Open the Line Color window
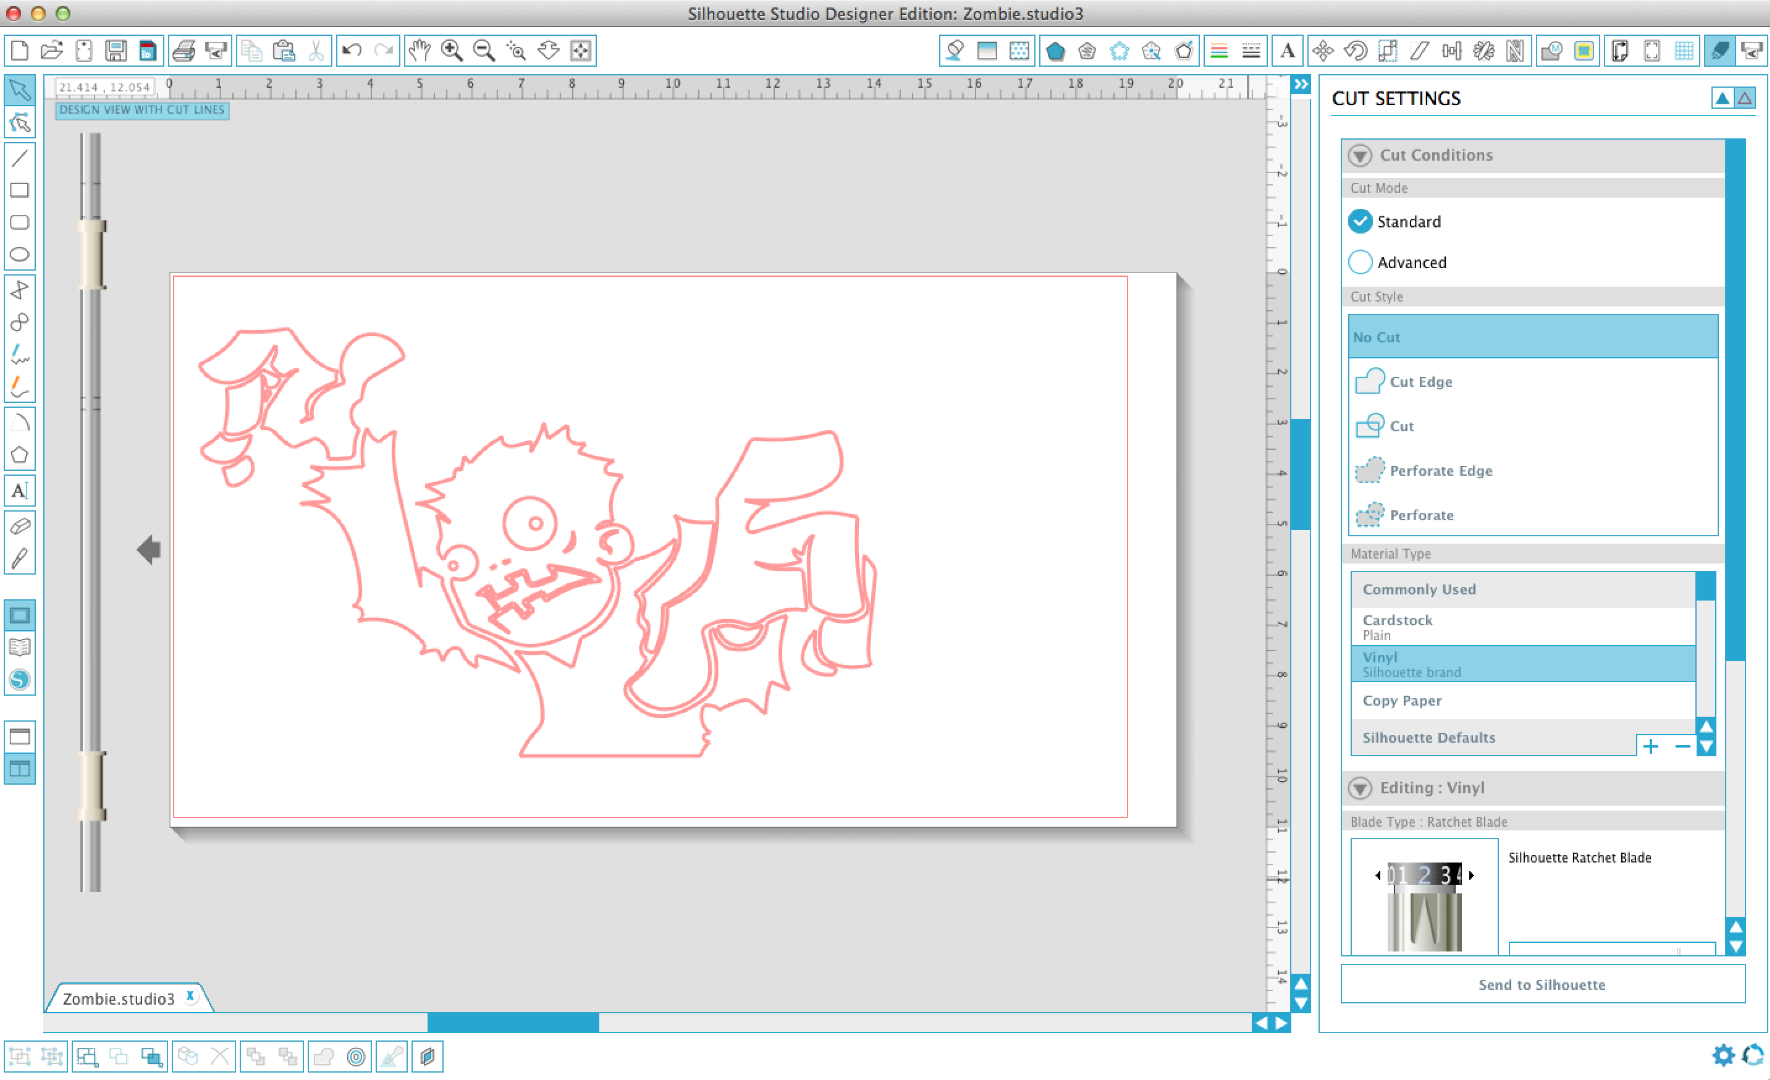 [x=1219, y=50]
